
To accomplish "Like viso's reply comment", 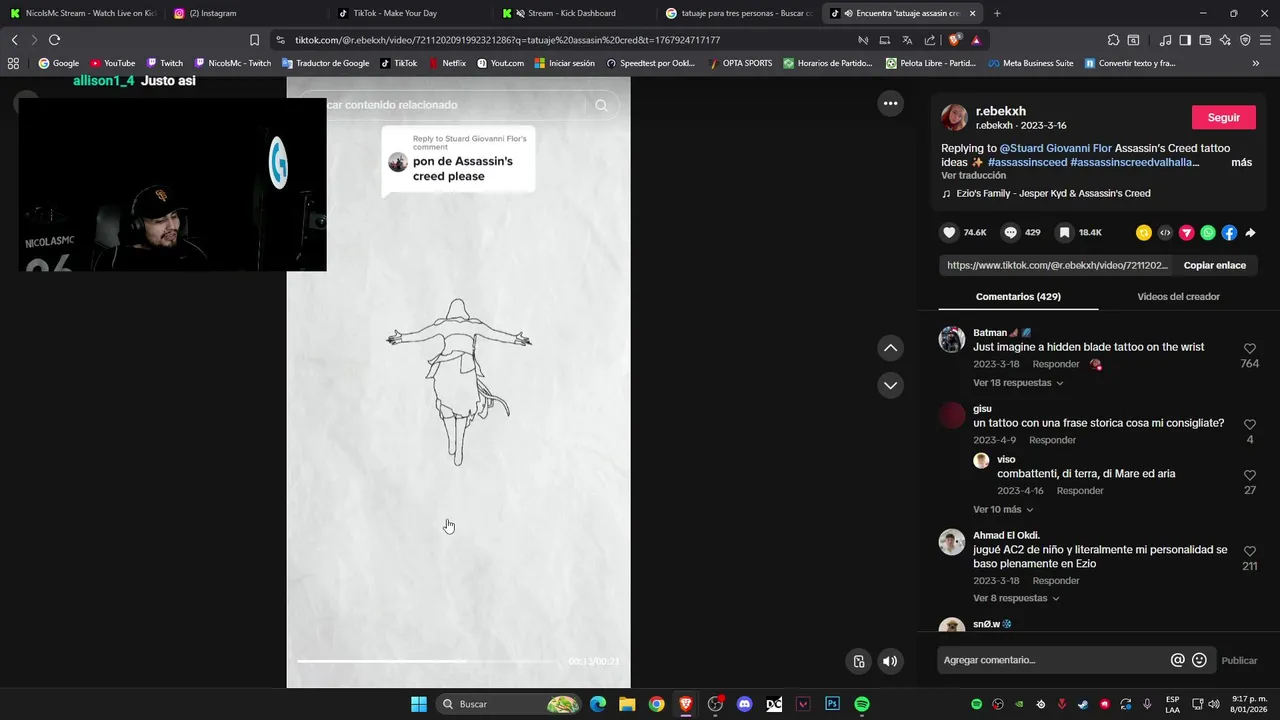I will (1250, 475).
